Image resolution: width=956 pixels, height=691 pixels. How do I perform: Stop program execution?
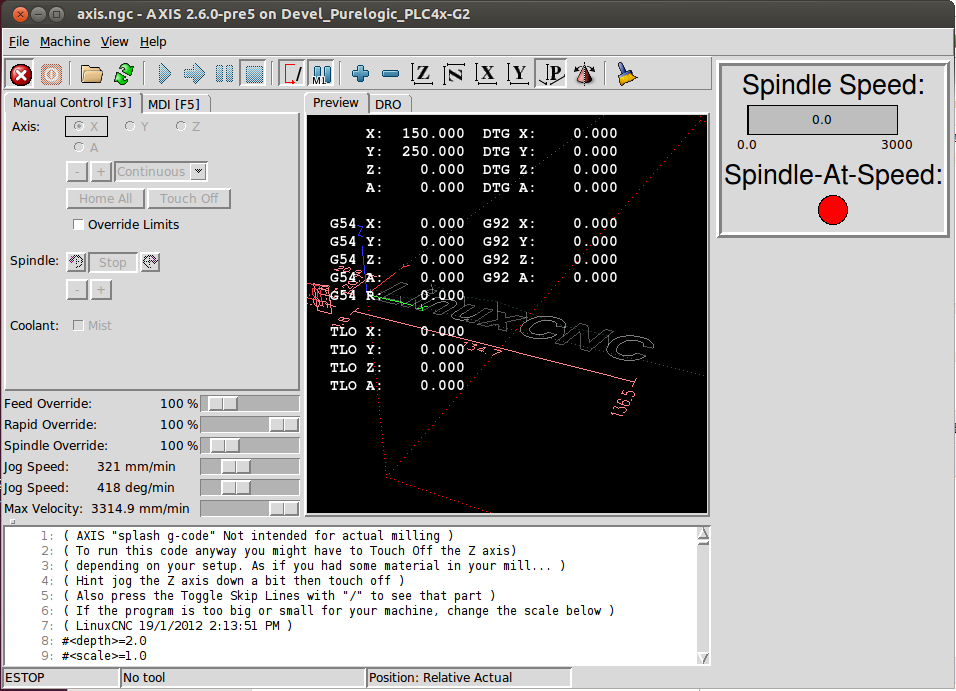(x=254, y=74)
